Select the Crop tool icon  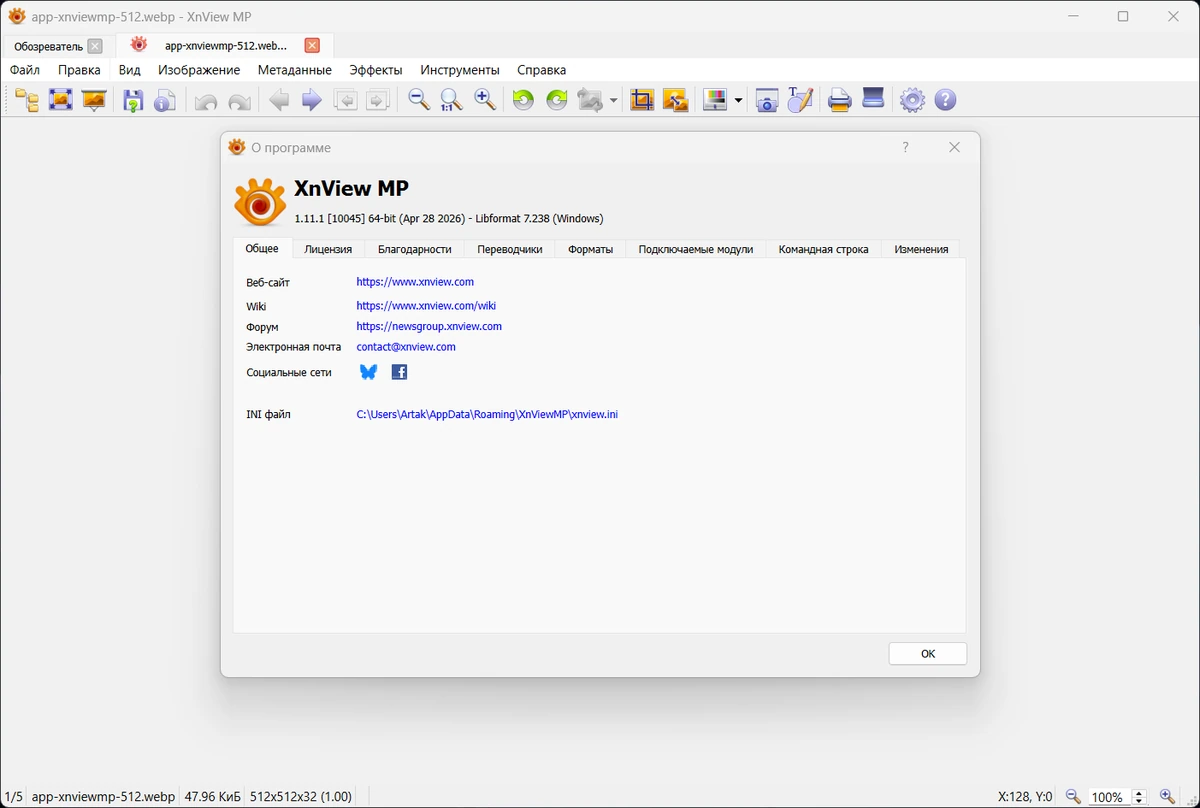pos(642,100)
